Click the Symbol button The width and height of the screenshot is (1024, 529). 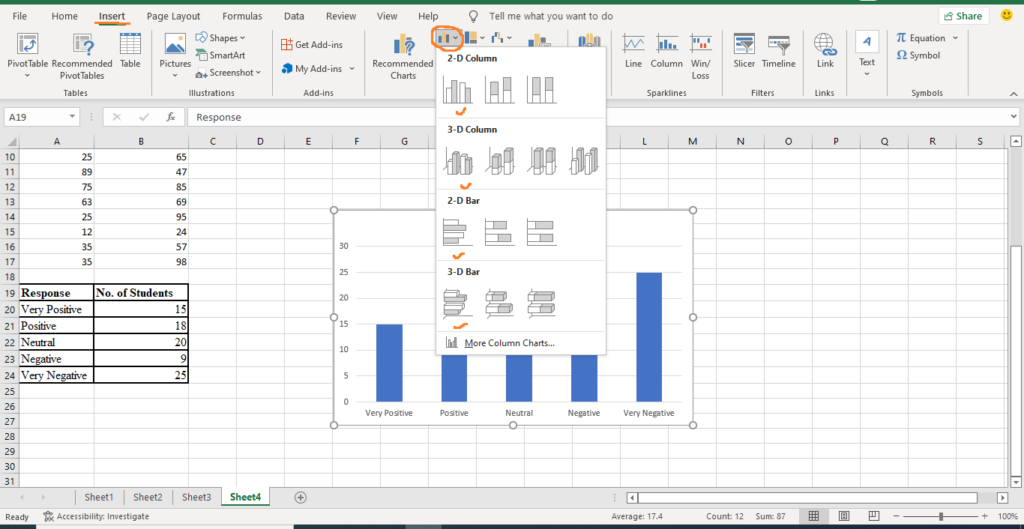pyautogui.click(x=918, y=56)
